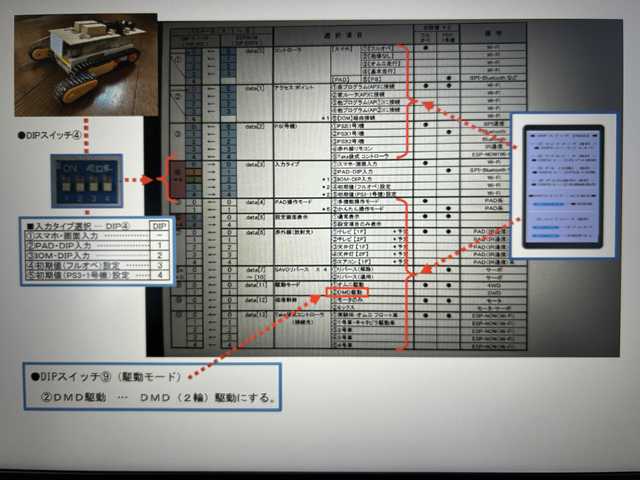
Task: Click the blue DIP switch image
Action: coord(85,181)
